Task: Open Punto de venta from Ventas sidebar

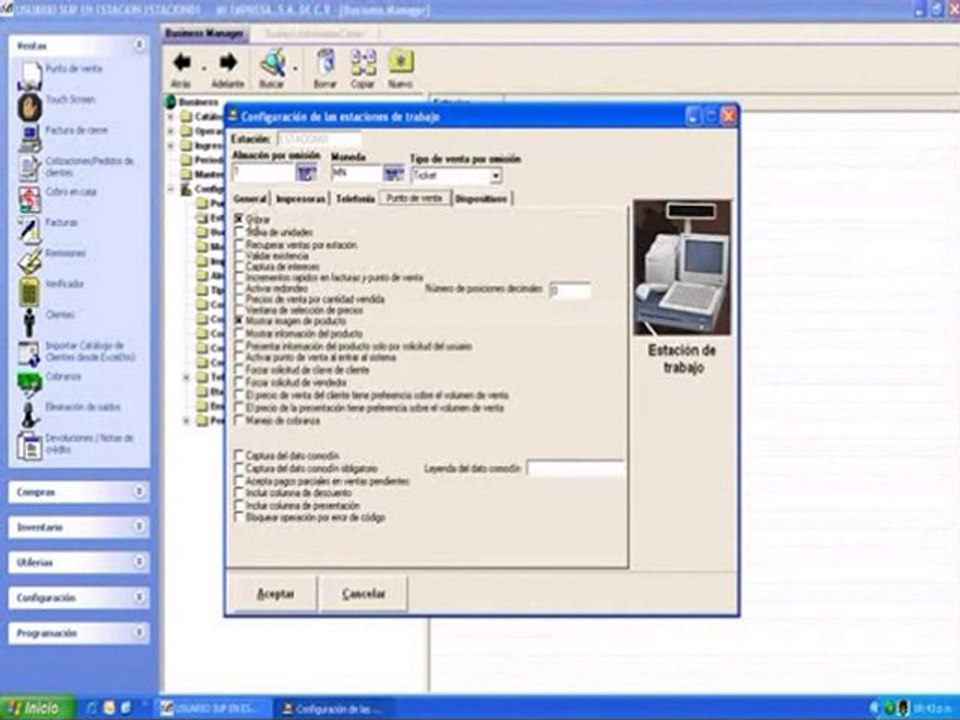Action: pyautogui.click(x=29, y=75)
